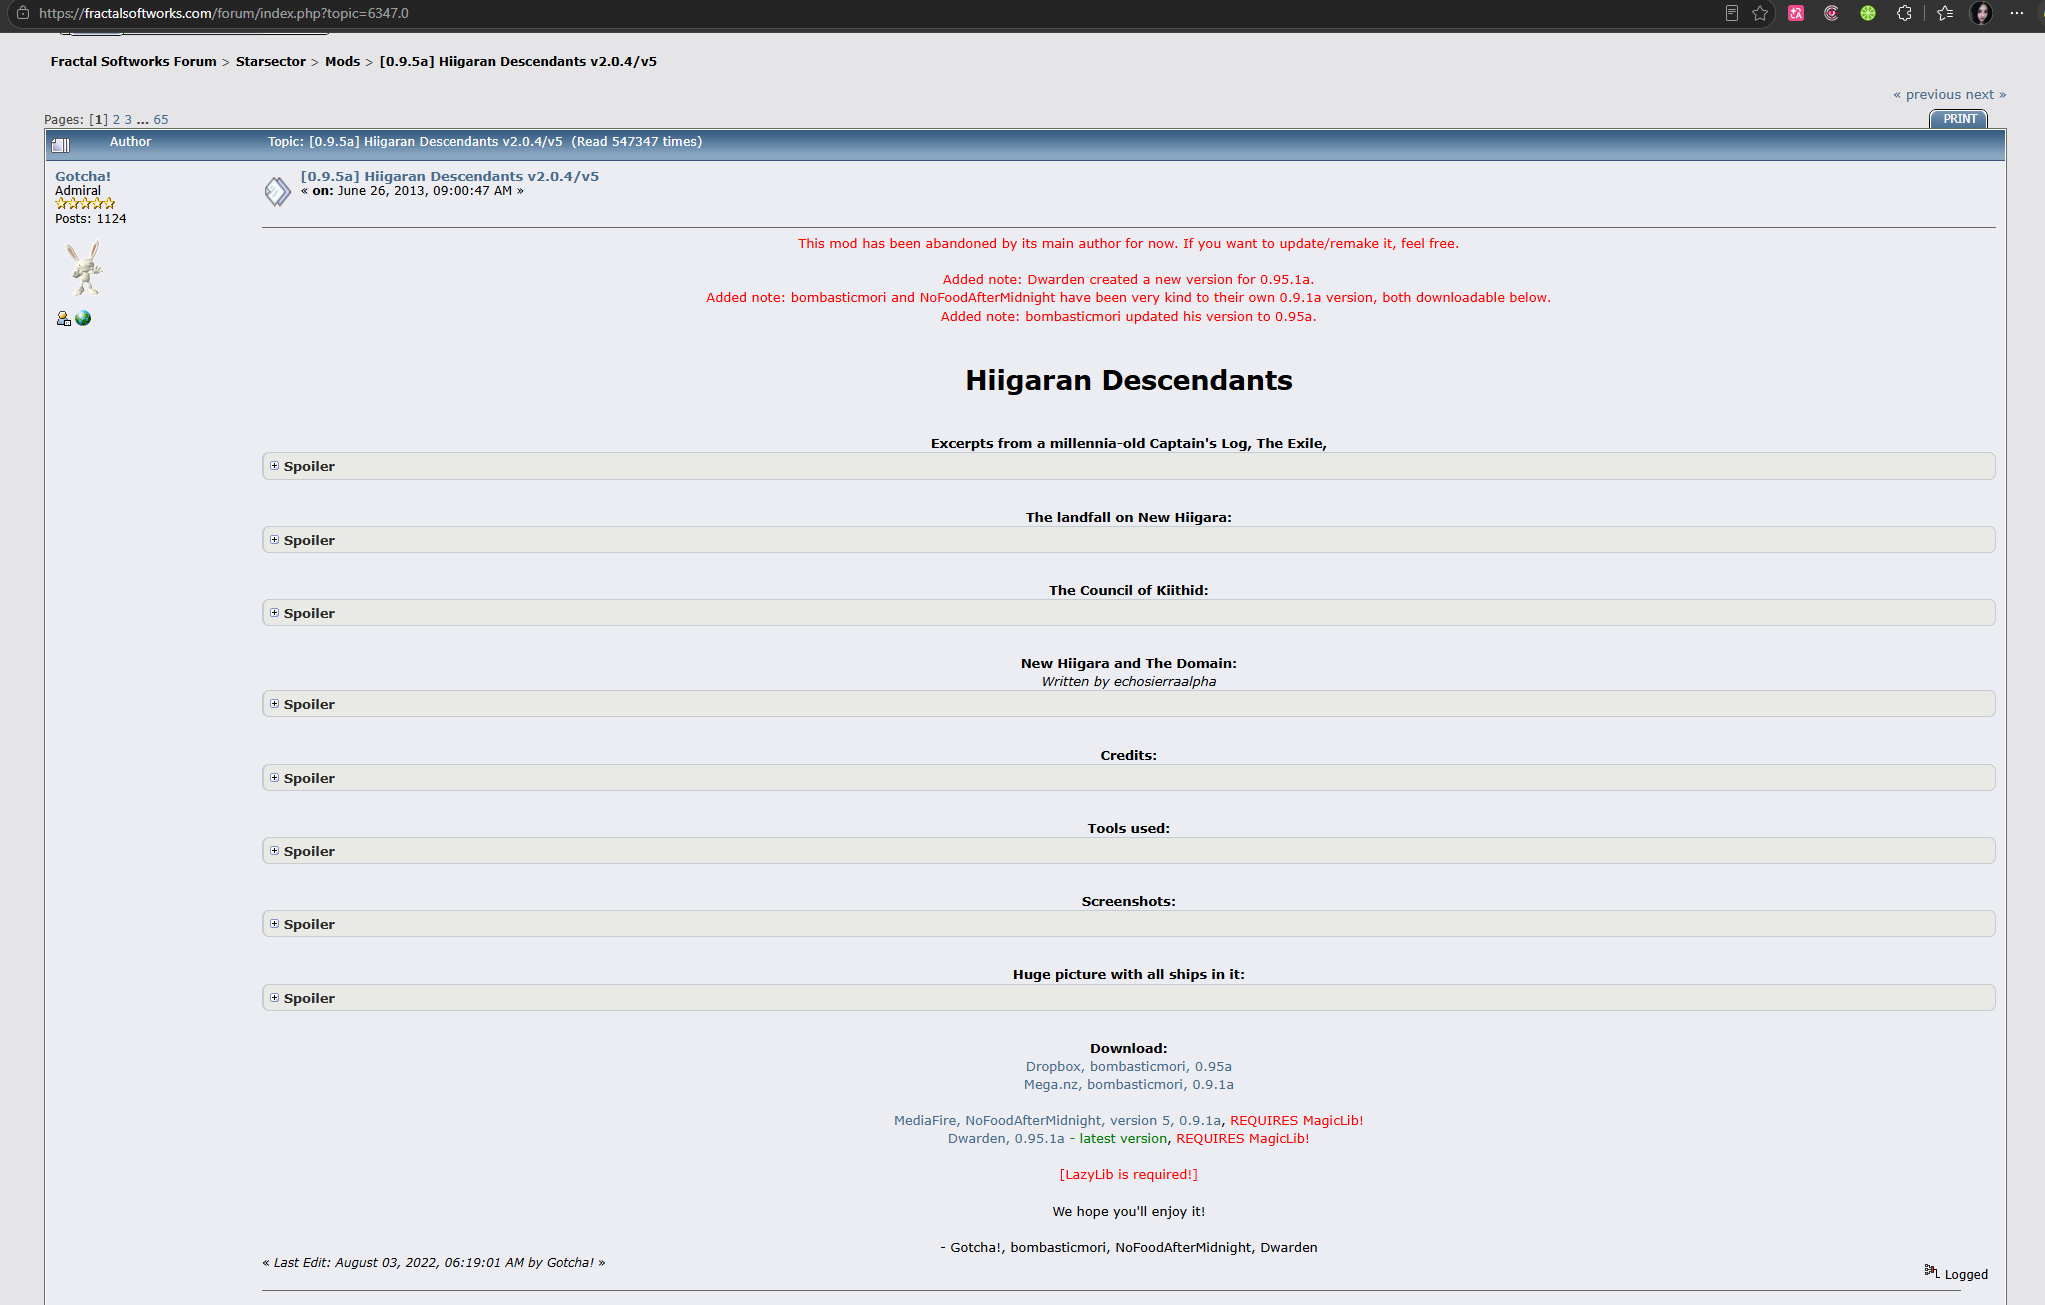Expand the Screenshots spoiler
The width and height of the screenshot is (2045, 1305).
click(1128, 924)
